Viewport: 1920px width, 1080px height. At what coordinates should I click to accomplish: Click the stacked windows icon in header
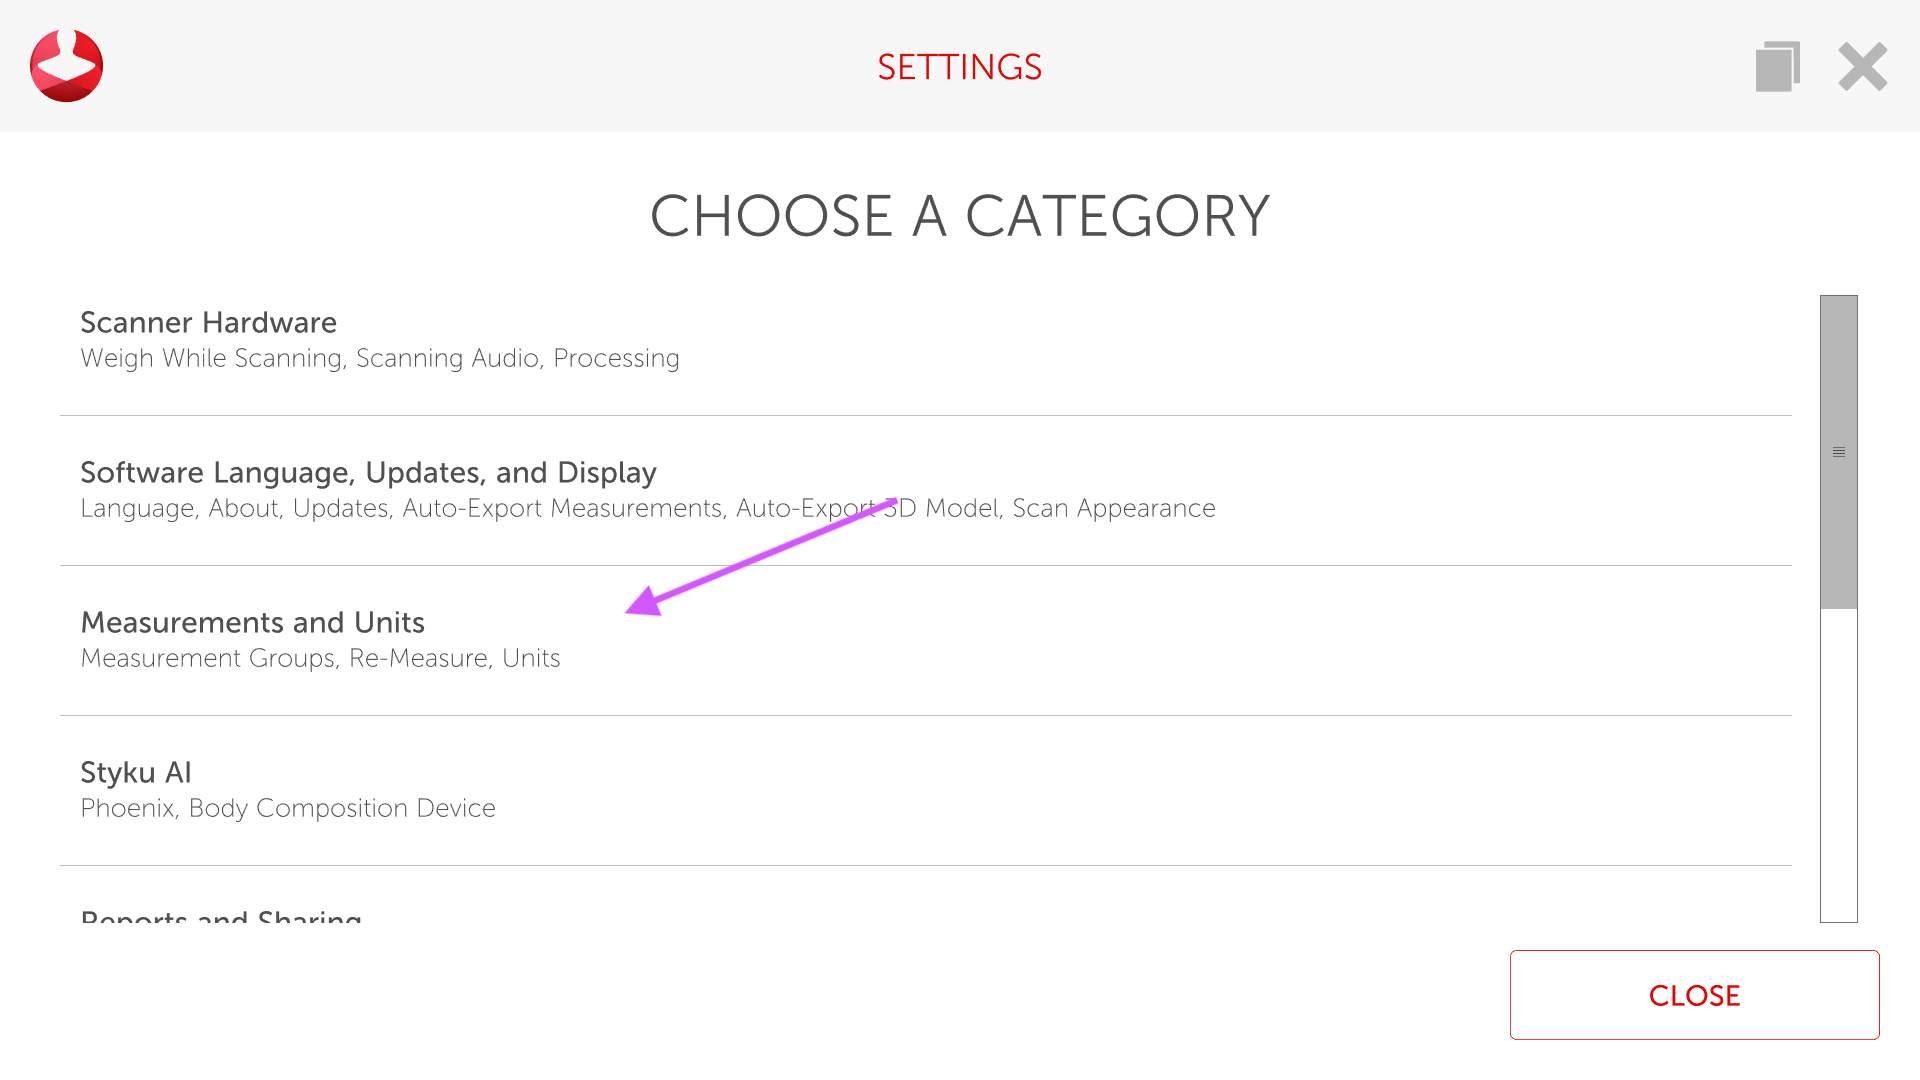pos(1777,67)
